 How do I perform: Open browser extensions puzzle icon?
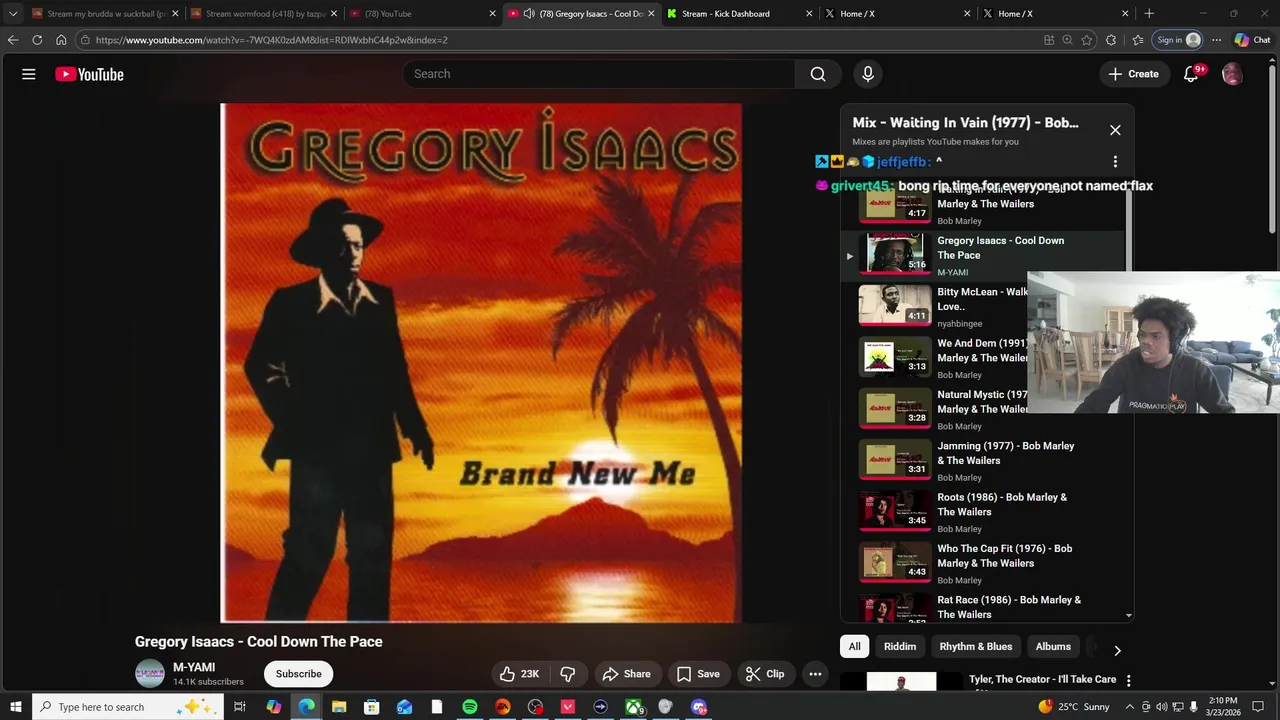[1111, 40]
